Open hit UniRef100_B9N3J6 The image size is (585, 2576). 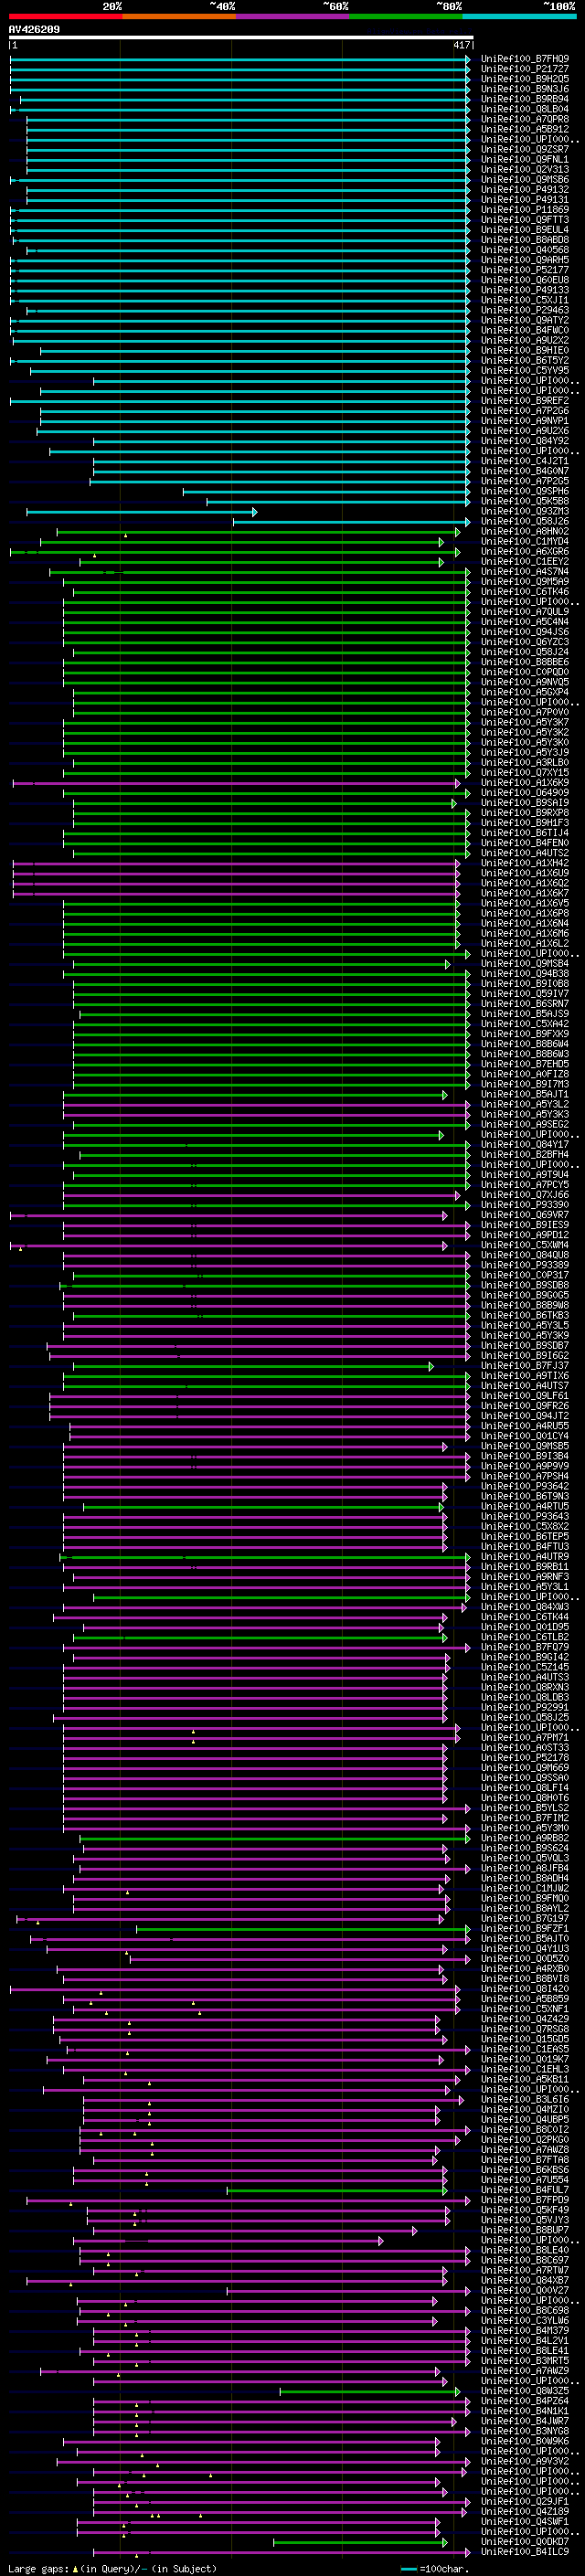[525, 89]
